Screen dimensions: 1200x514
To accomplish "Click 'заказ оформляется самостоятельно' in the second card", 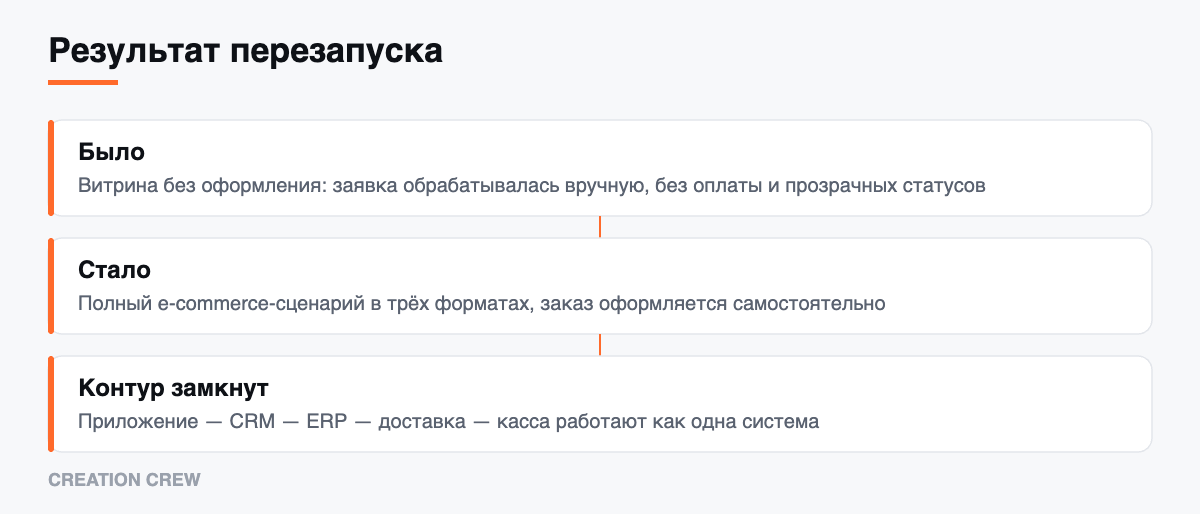I will pos(713,304).
